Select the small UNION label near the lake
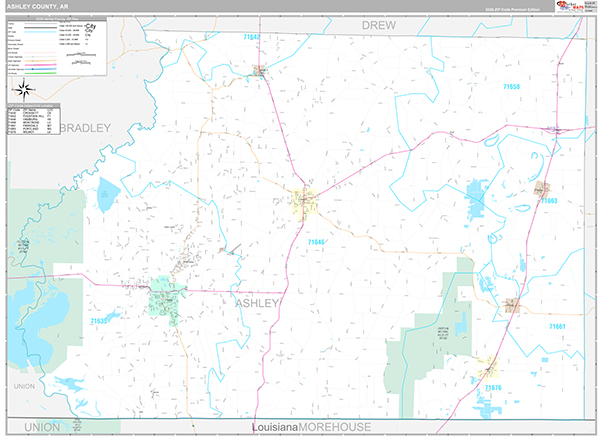 point(24,386)
